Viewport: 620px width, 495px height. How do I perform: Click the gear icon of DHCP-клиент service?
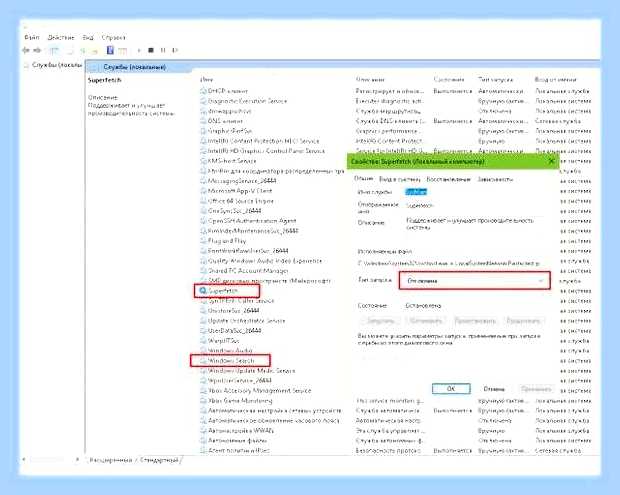pyautogui.click(x=203, y=91)
